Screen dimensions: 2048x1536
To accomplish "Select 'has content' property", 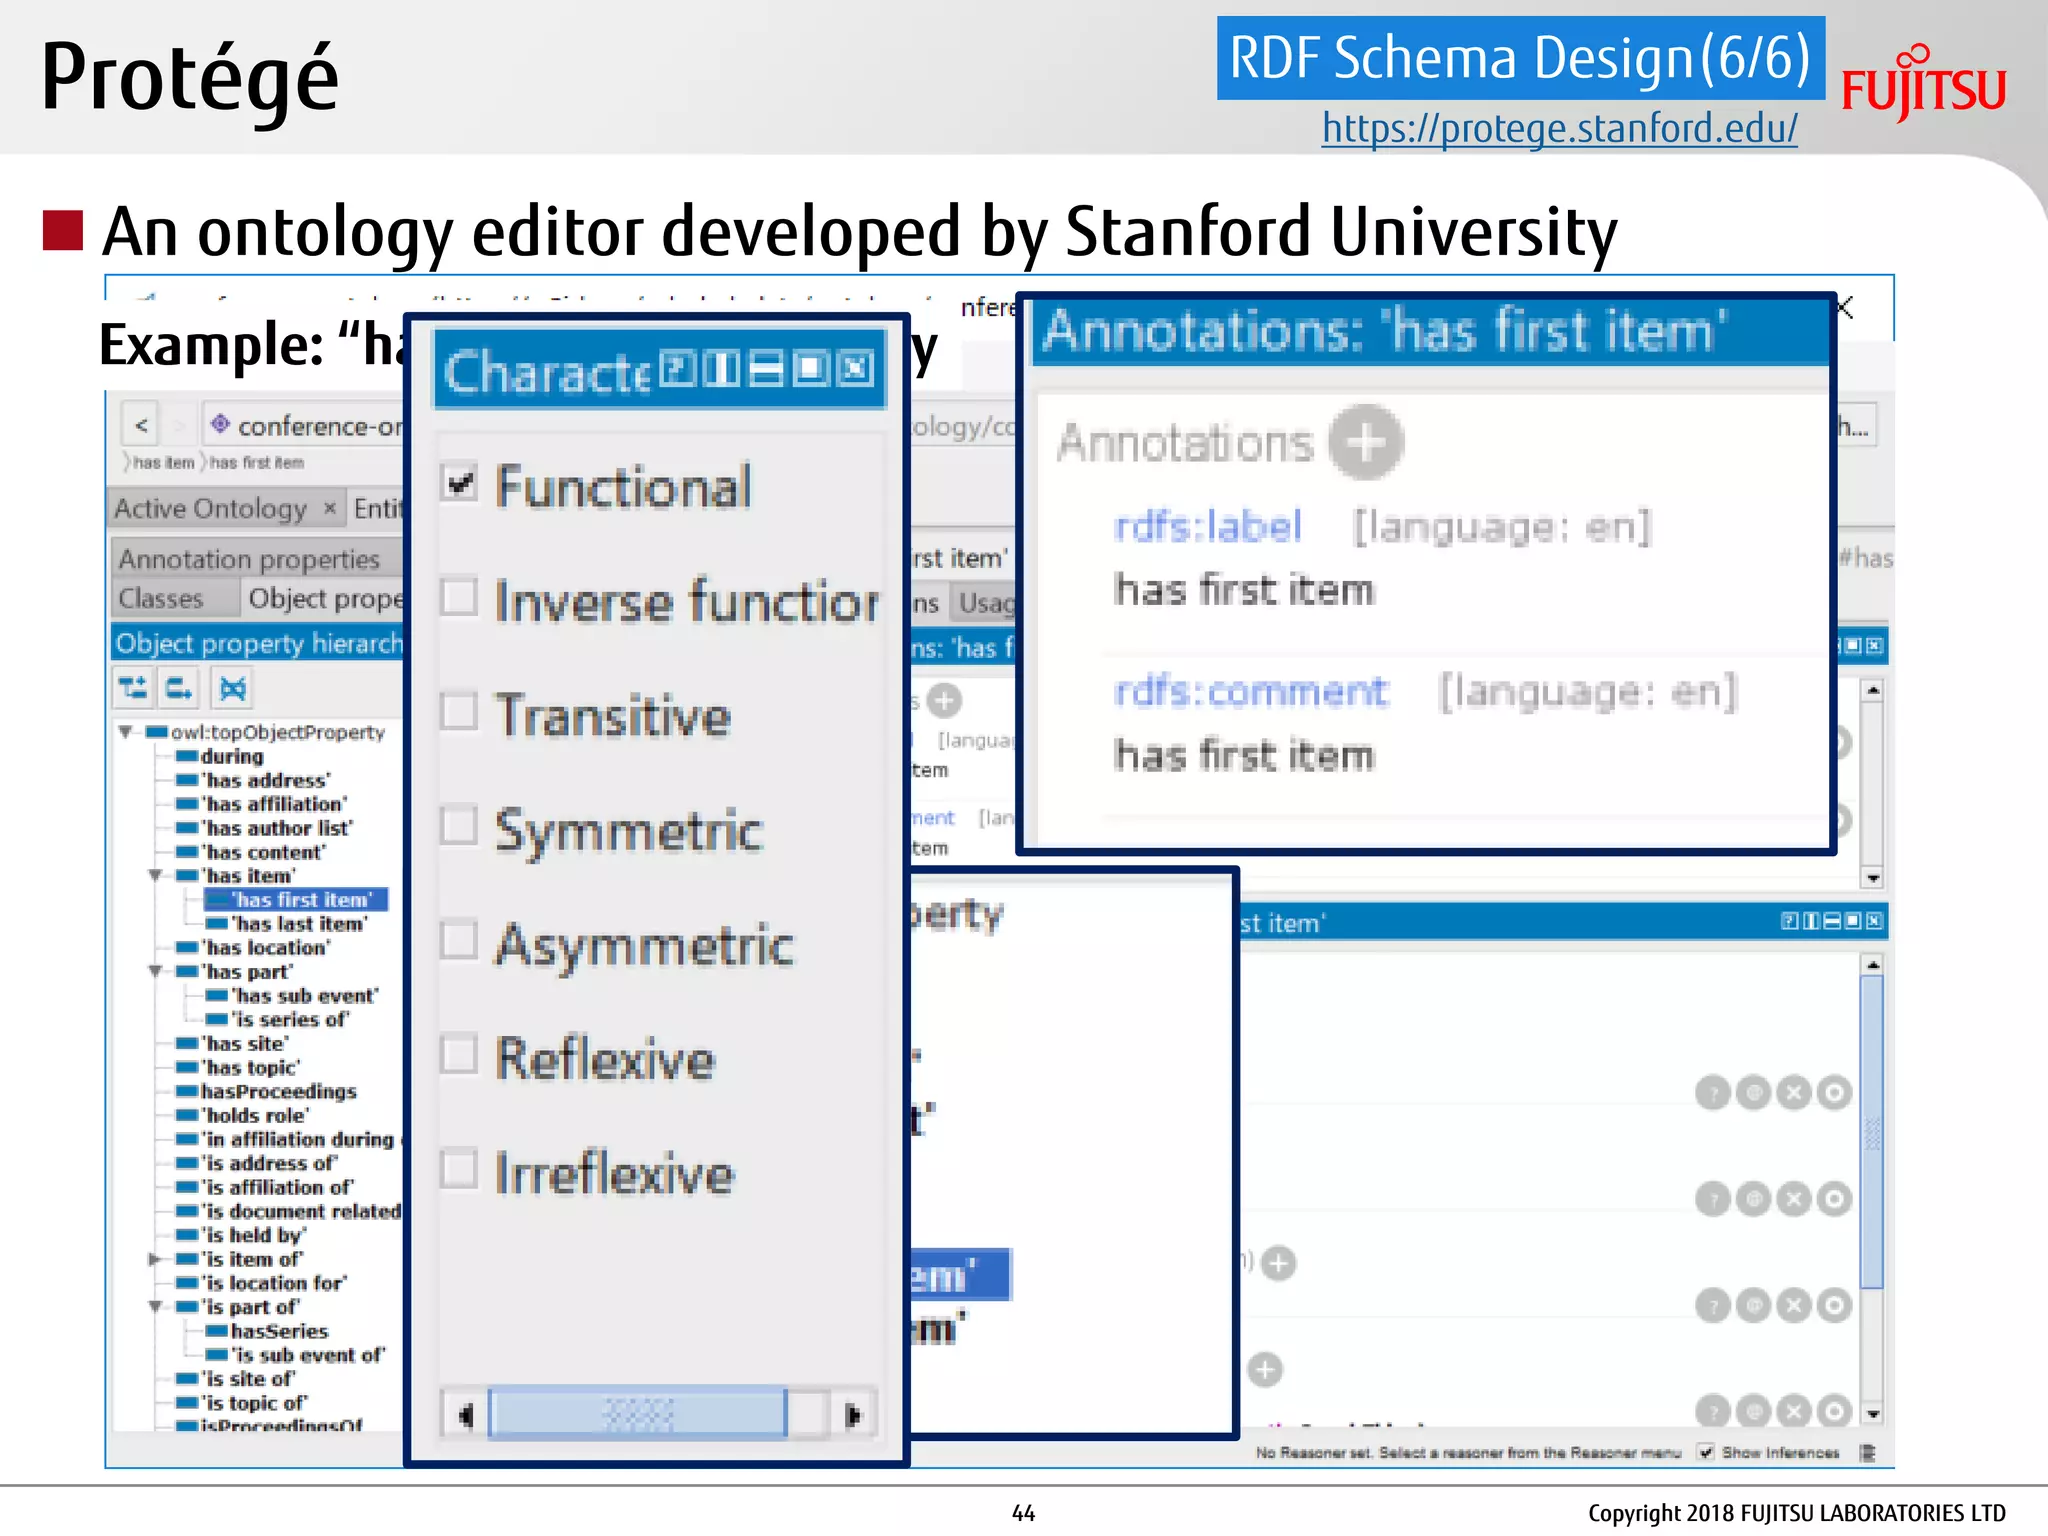I will click(x=251, y=852).
